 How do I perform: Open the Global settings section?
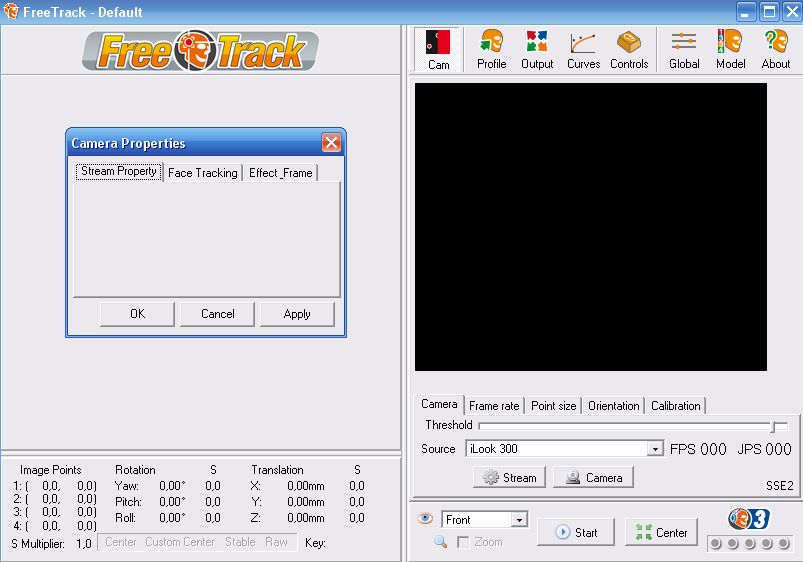tap(684, 50)
